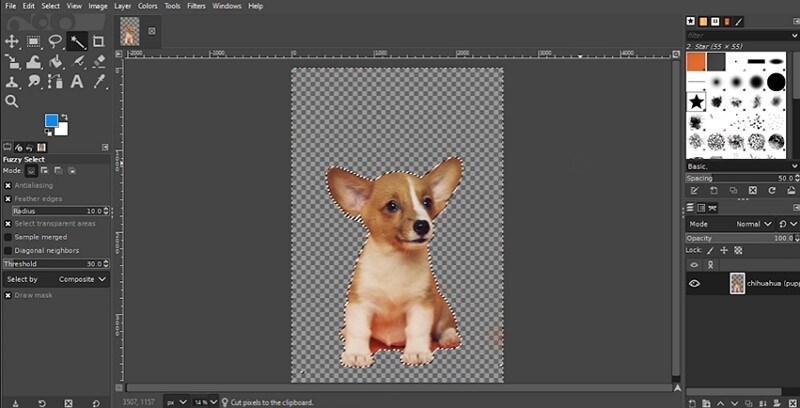The width and height of the screenshot is (800, 408).
Task: Open the Layer menu
Action: pos(122,6)
